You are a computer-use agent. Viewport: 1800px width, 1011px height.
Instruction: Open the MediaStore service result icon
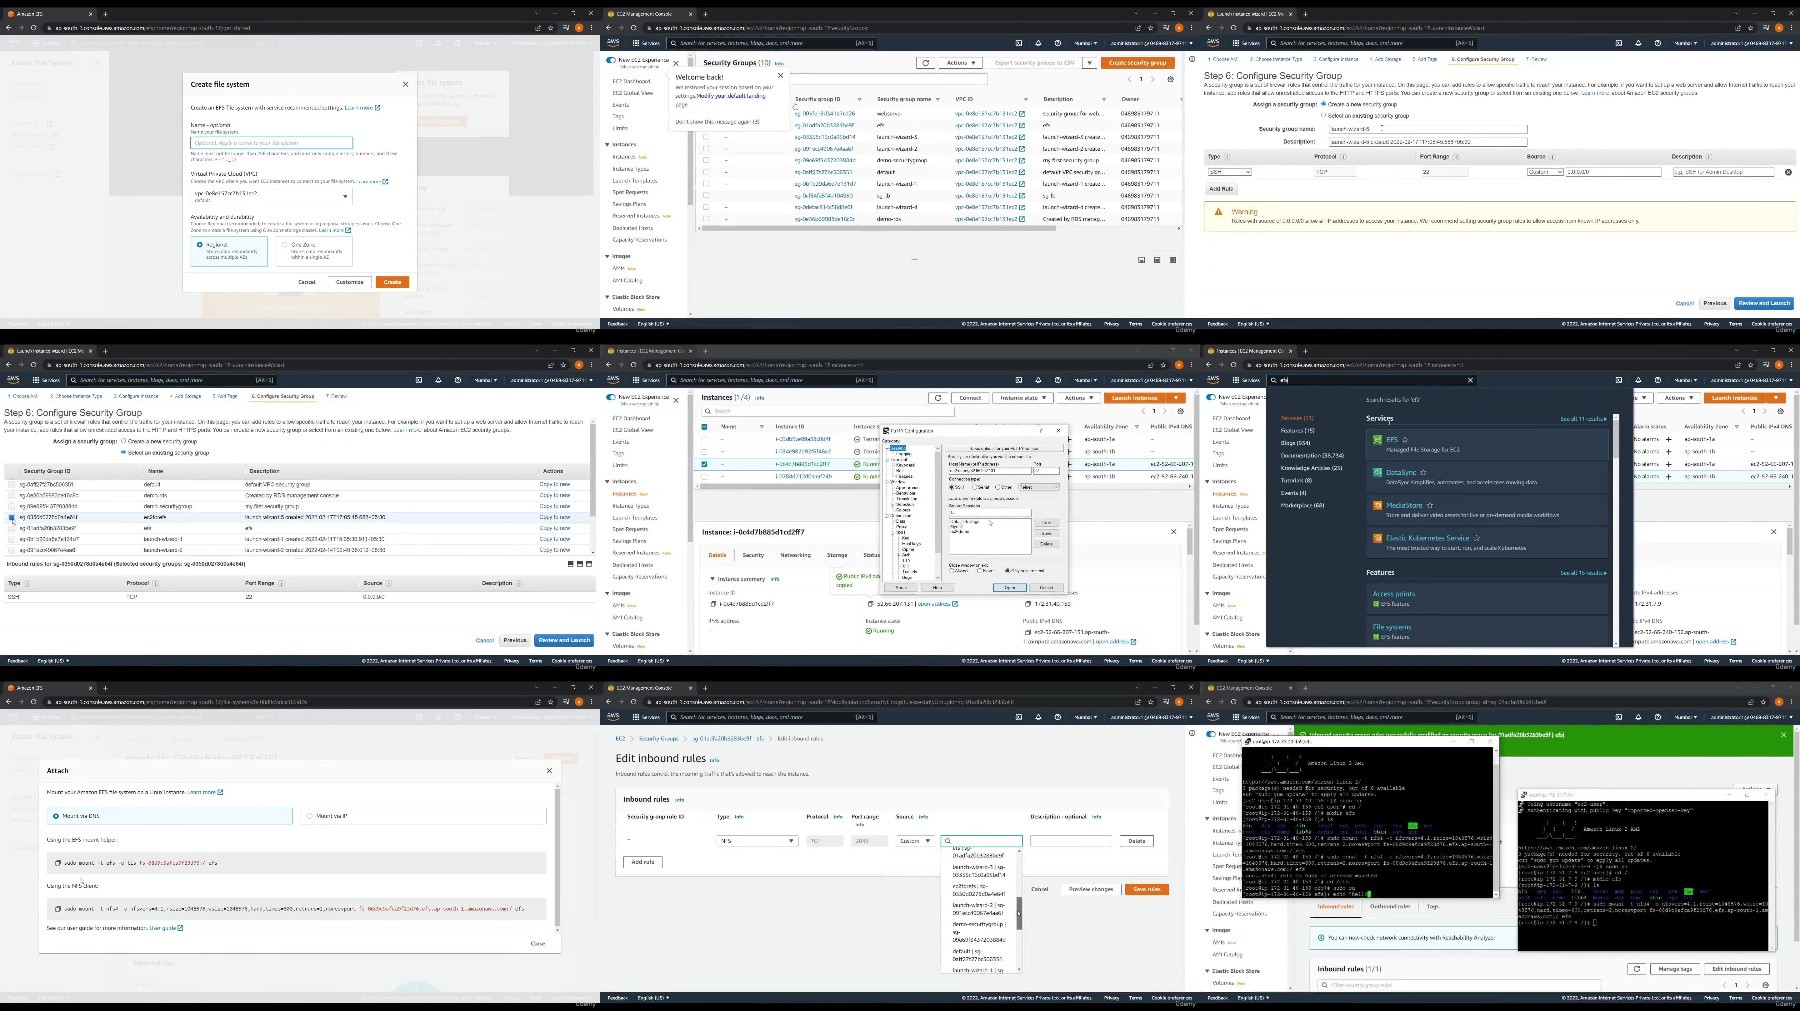[1377, 506]
